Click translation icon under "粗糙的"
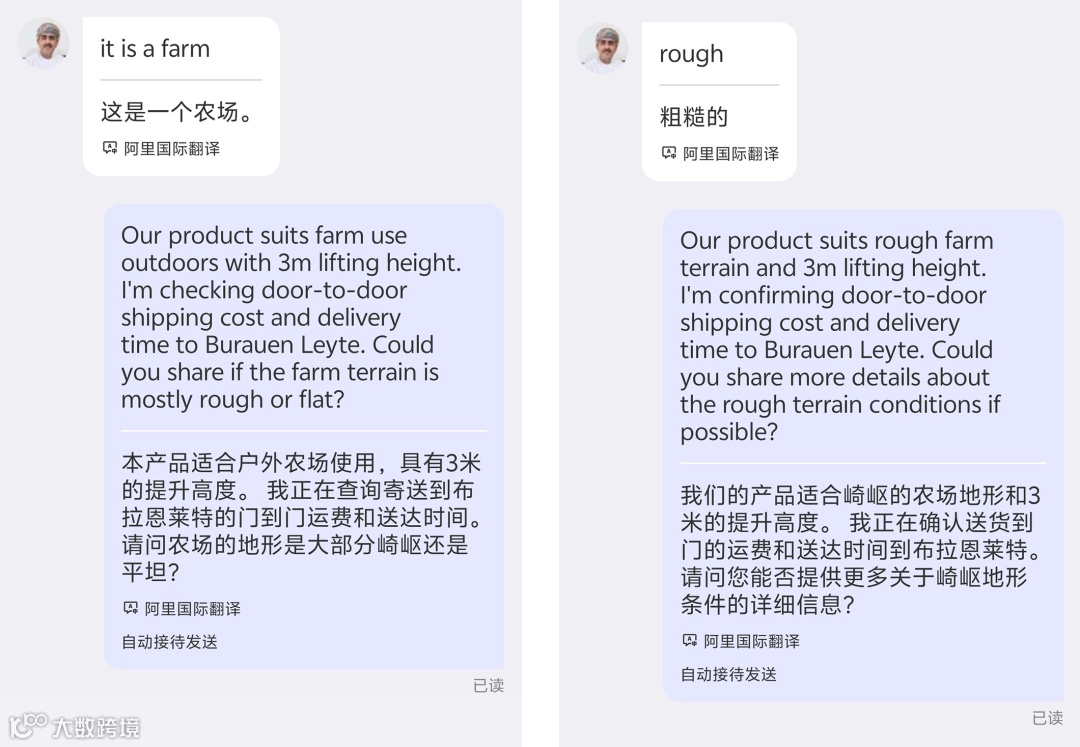1080x747 pixels. (x=669, y=153)
